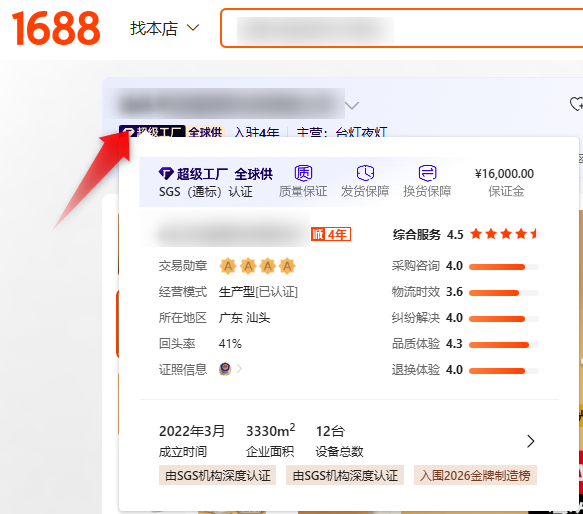Click the first 由SGS机构深度认证 tag

coord(218,475)
